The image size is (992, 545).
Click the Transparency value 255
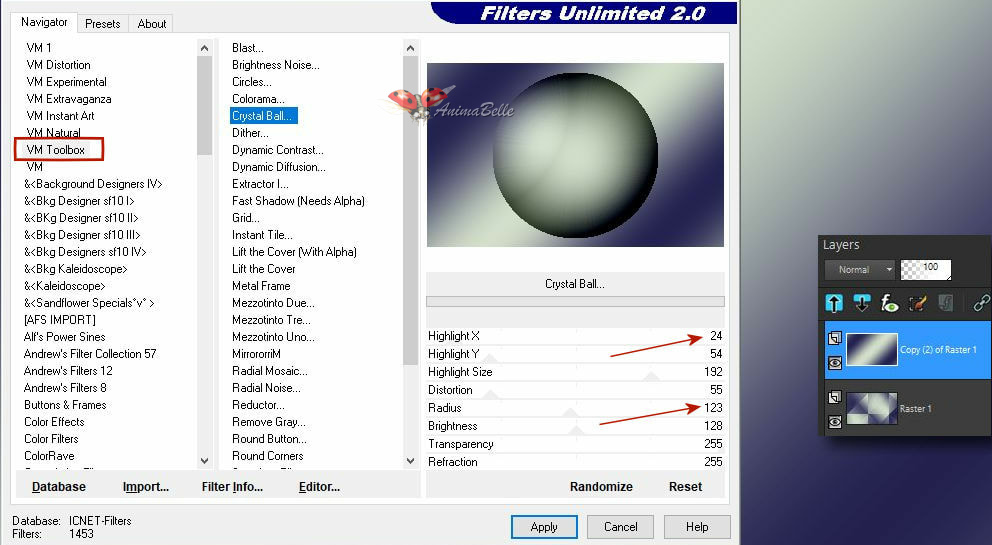coord(713,444)
